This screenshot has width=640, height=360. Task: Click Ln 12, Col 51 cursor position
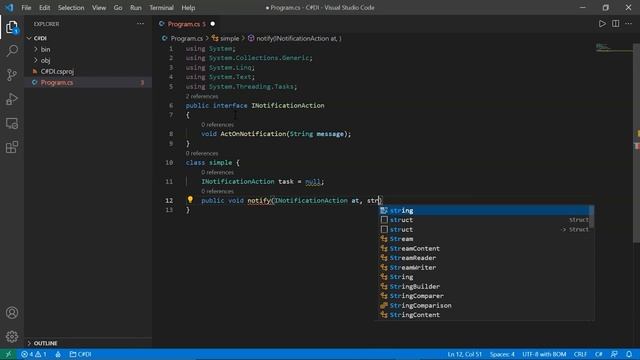(464, 354)
